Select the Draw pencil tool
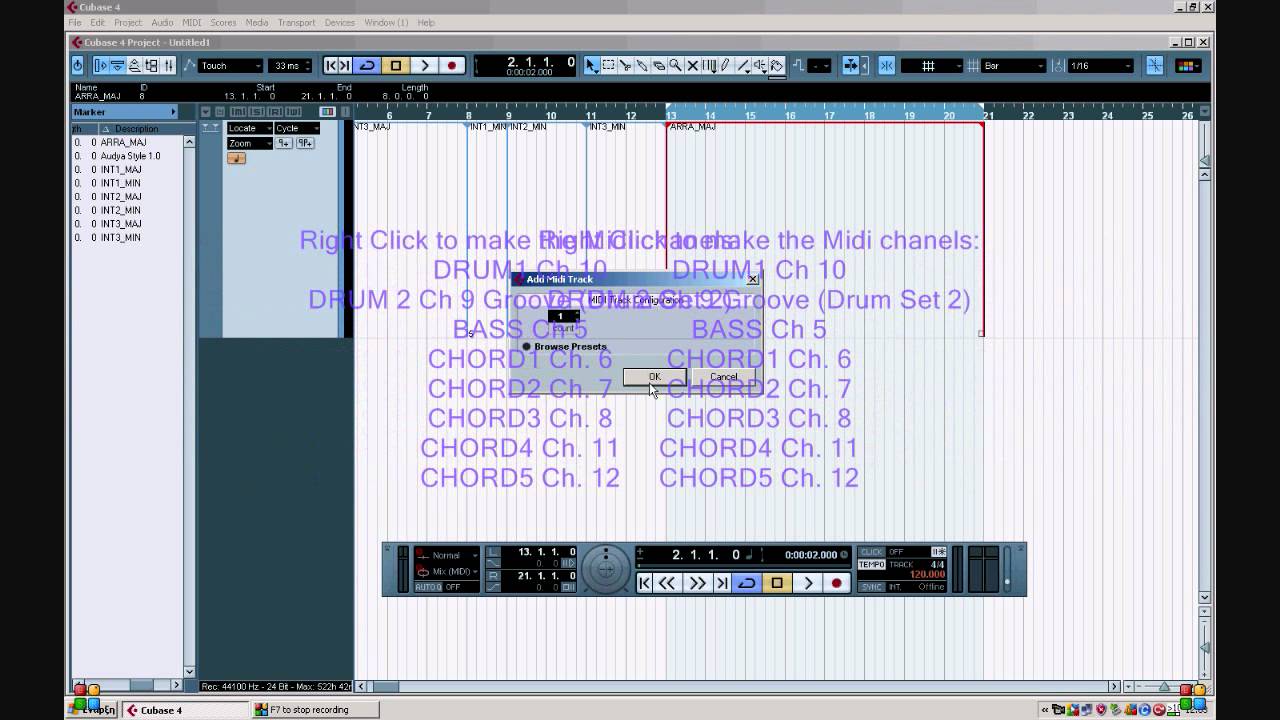Image resolution: width=1280 pixels, height=720 pixels. point(725,66)
